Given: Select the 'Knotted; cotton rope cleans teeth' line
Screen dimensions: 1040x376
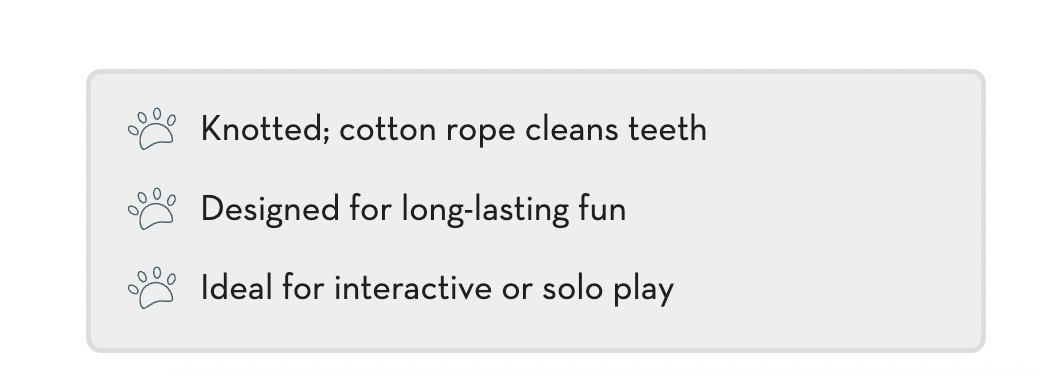Looking at the screenshot, I should pos(454,129).
